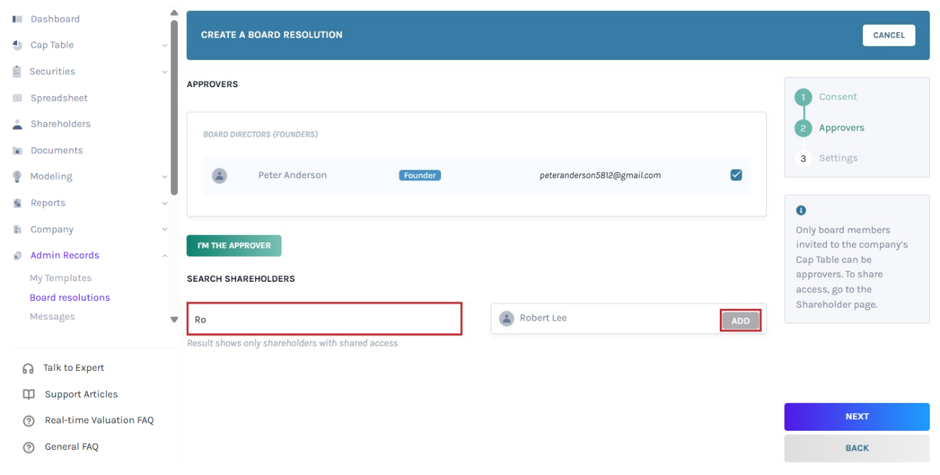Open Board resolutions in sidebar

coord(70,297)
